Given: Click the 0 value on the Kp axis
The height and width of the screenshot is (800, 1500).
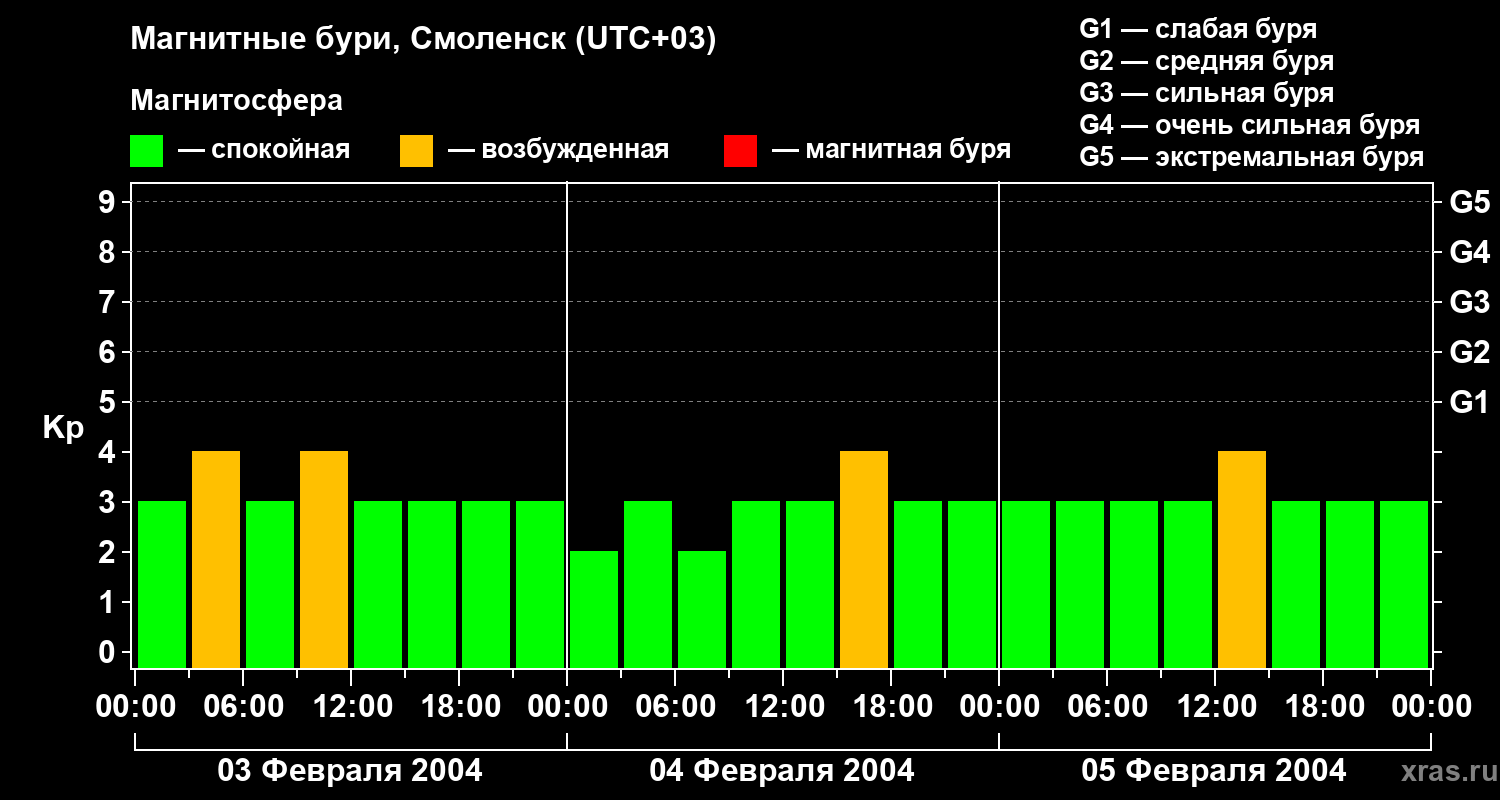Looking at the screenshot, I should 109,652.
